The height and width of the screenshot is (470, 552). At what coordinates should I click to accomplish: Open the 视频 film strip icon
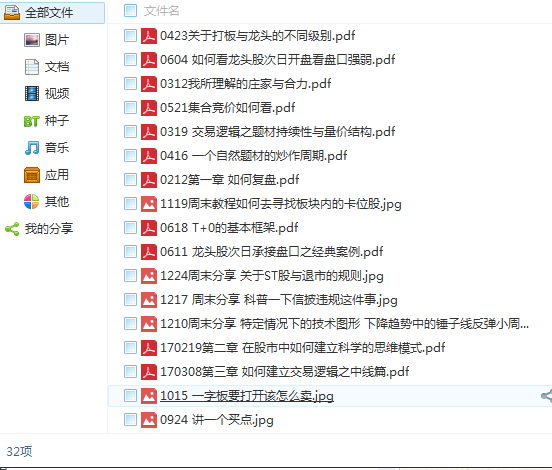pyautogui.click(x=32, y=94)
